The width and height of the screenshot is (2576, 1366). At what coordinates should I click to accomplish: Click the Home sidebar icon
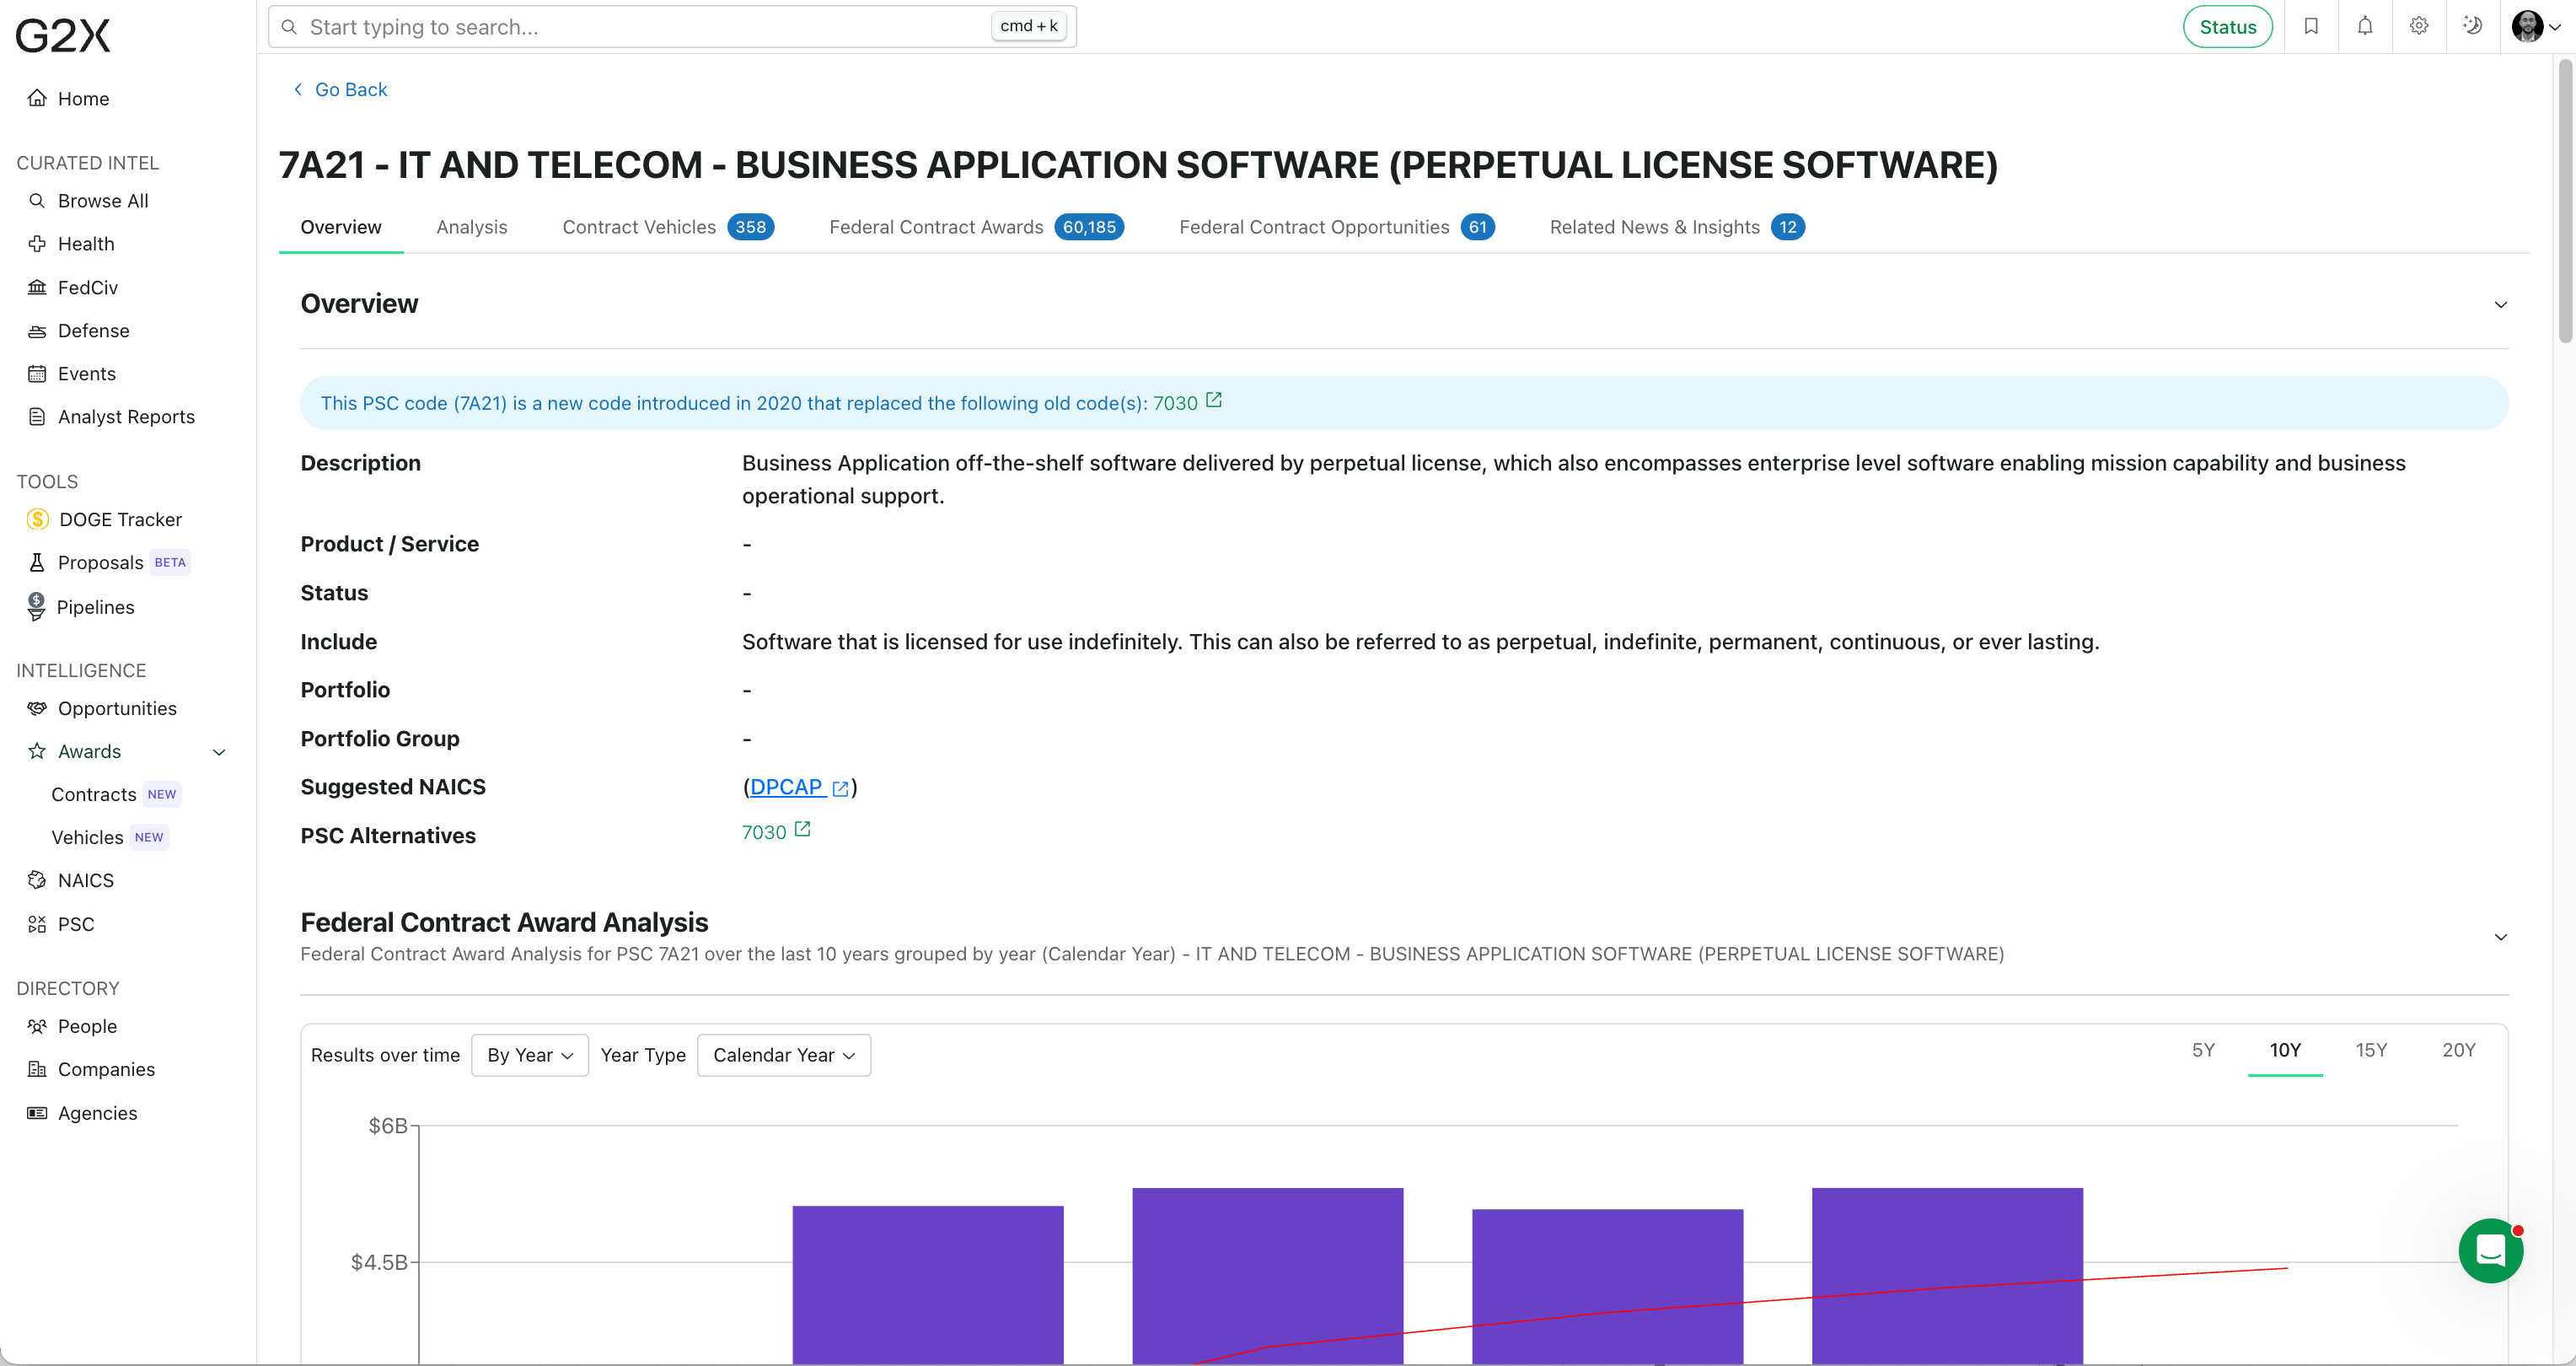pos(37,98)
